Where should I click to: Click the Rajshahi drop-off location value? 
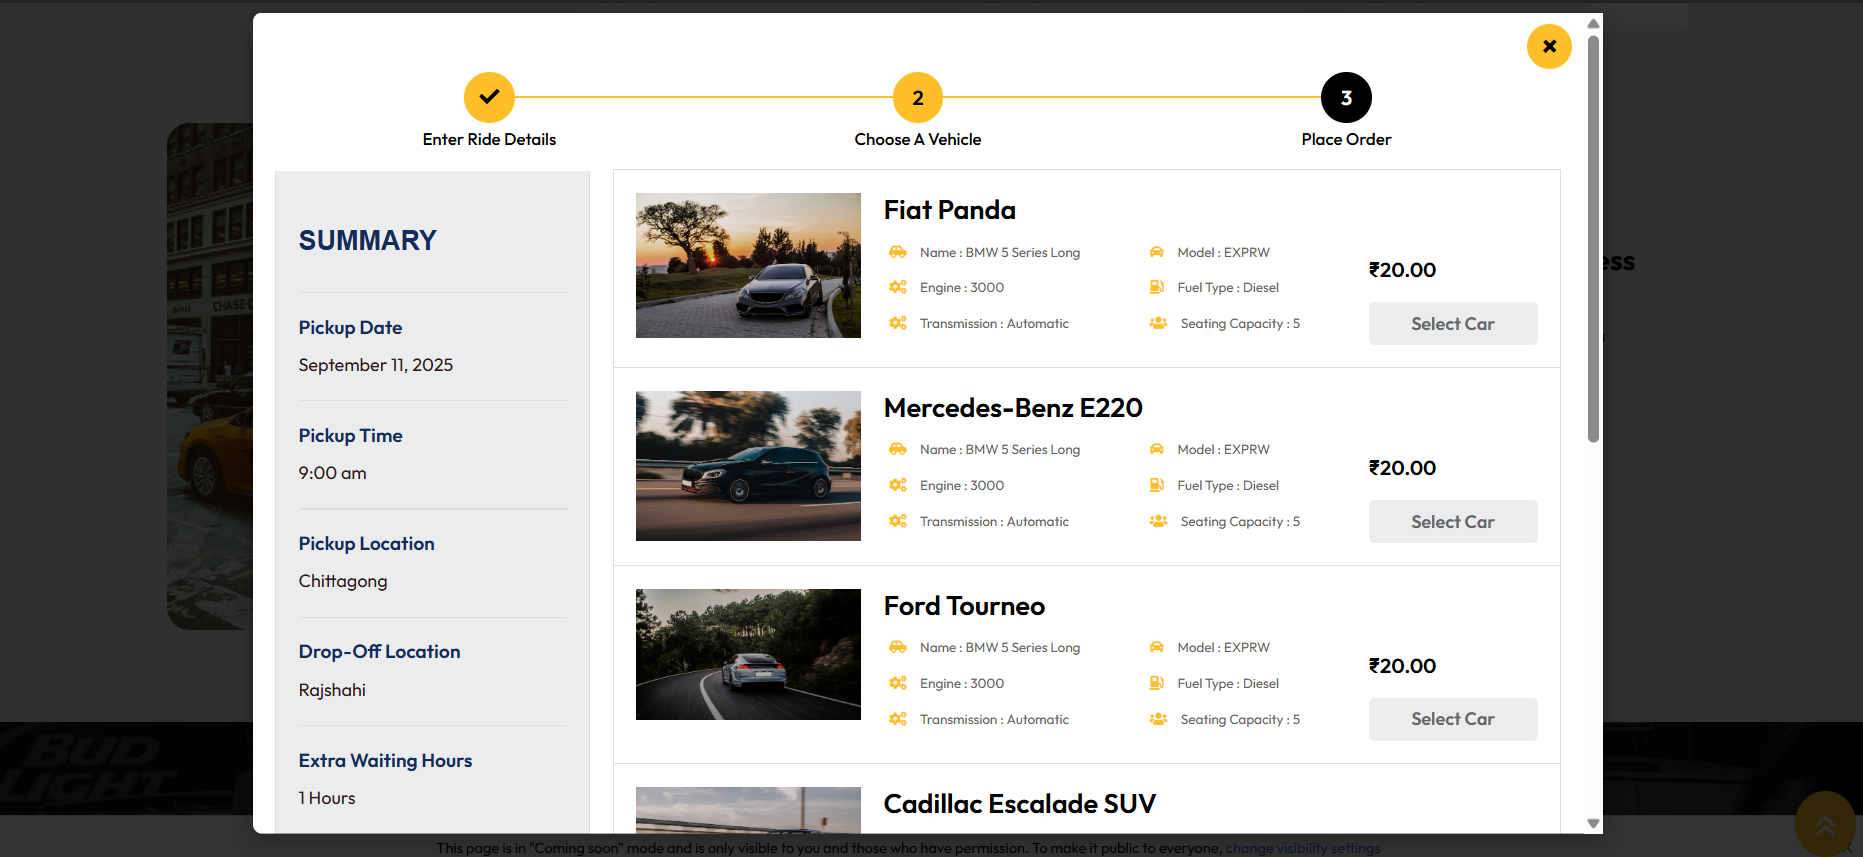click(332, 690)
